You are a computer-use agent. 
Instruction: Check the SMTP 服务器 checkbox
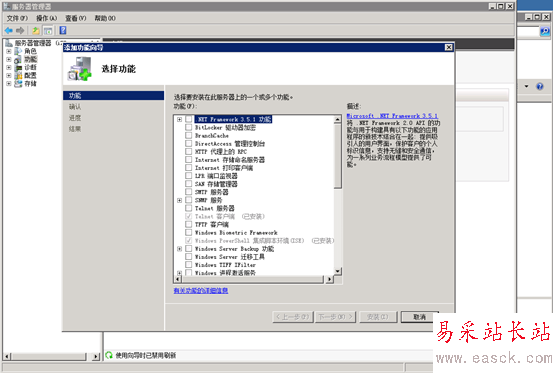(x=189, y=192)
